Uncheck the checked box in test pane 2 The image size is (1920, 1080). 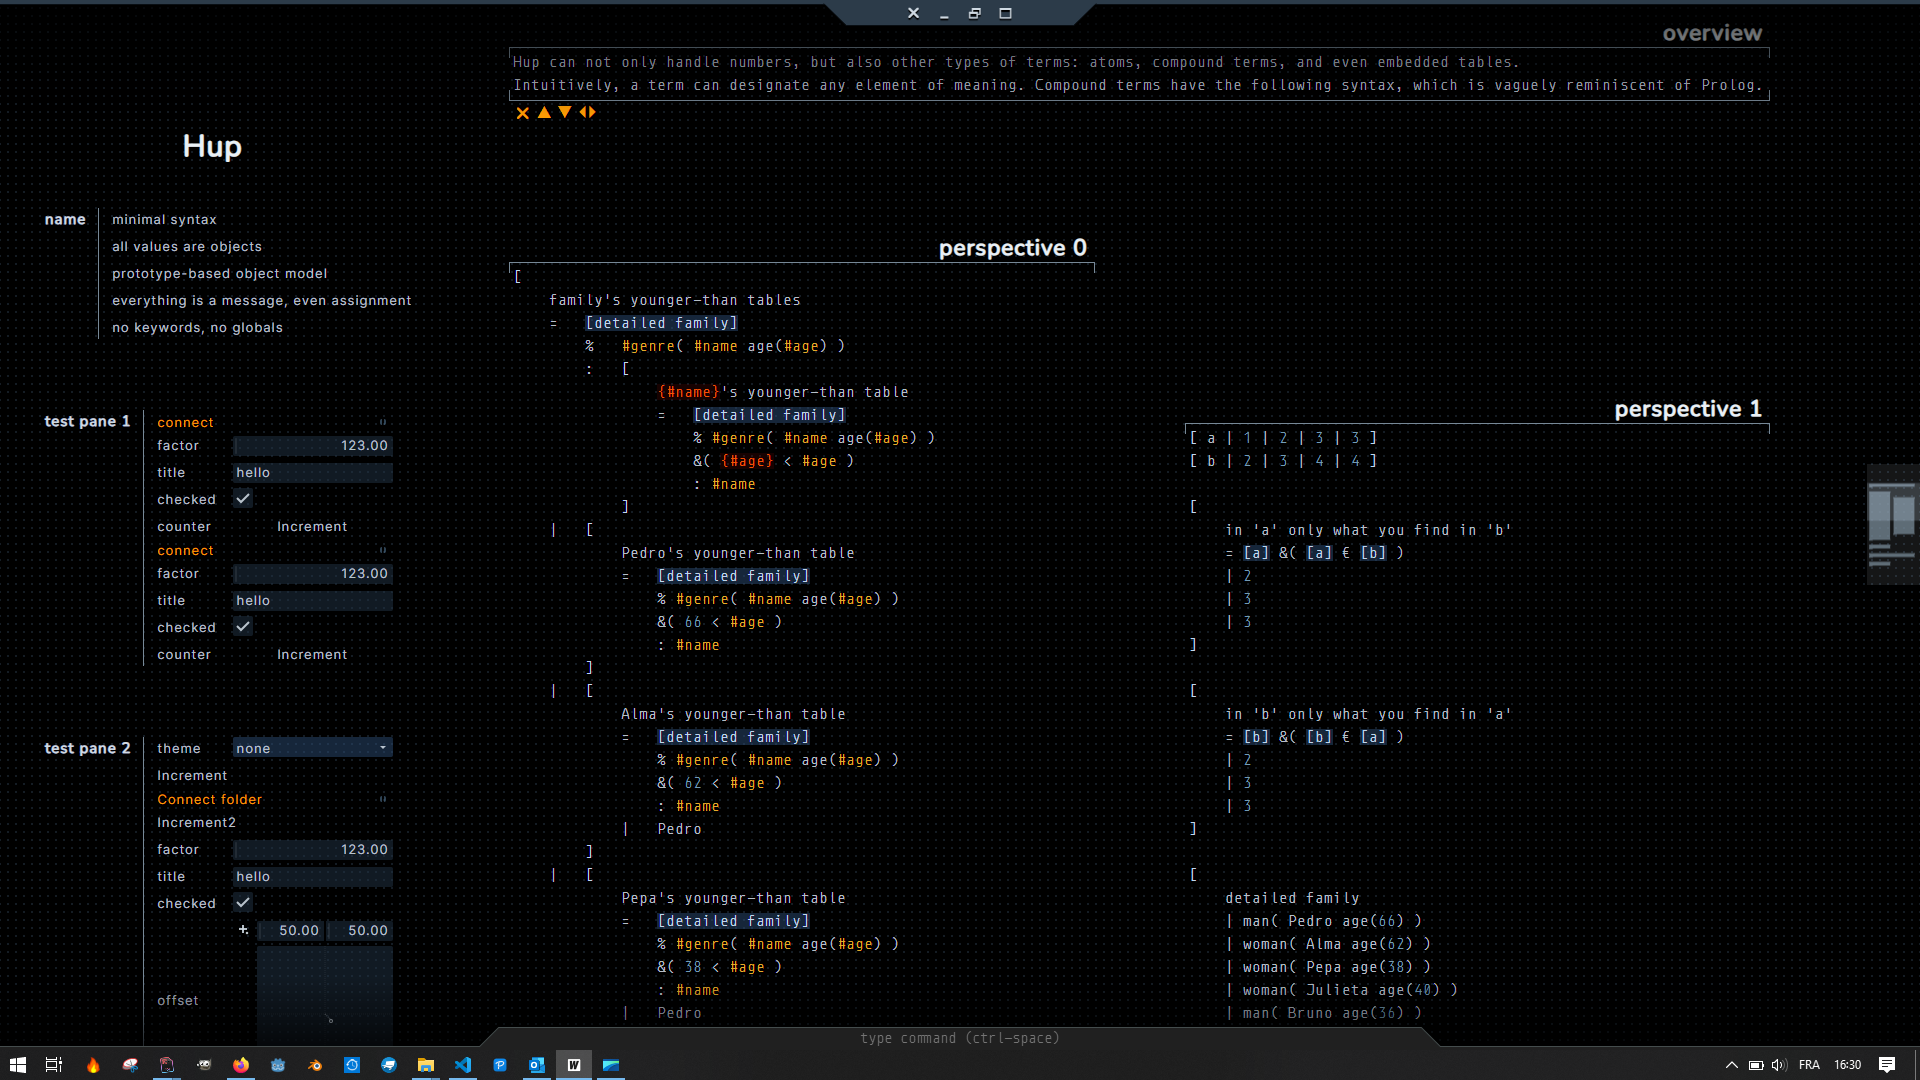[243, 903]
